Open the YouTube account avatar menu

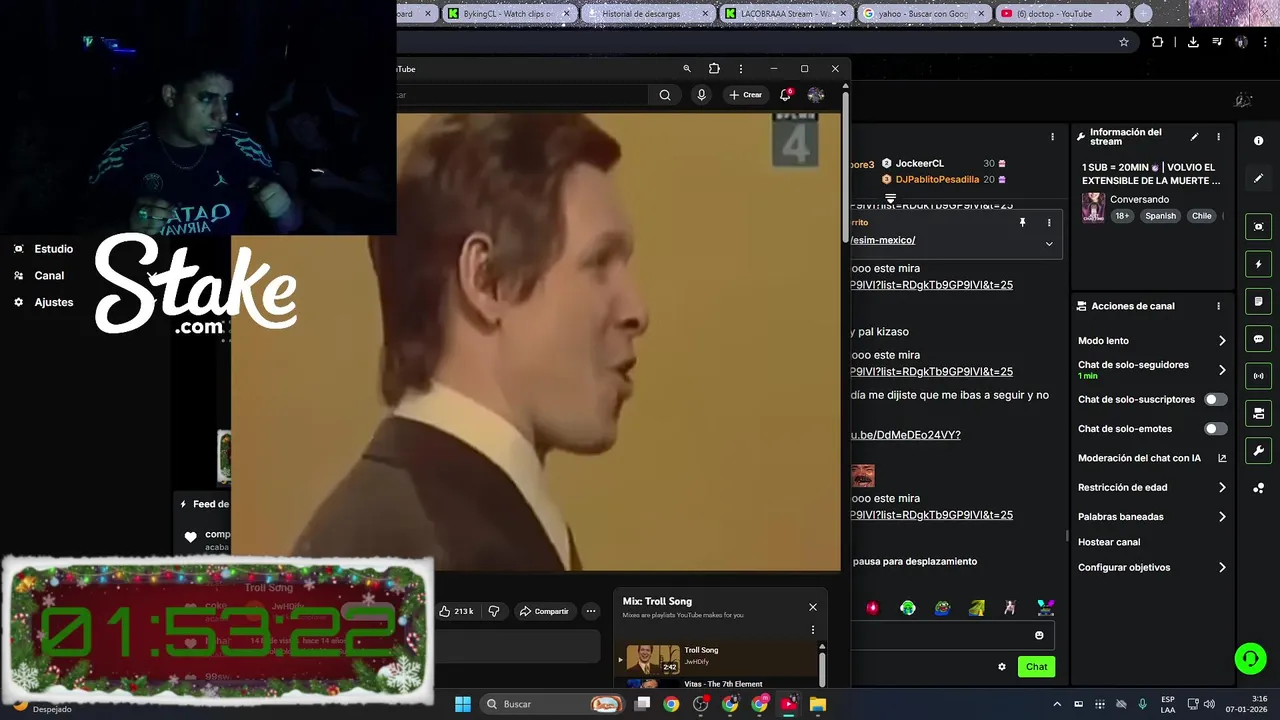tap(816, 95)
